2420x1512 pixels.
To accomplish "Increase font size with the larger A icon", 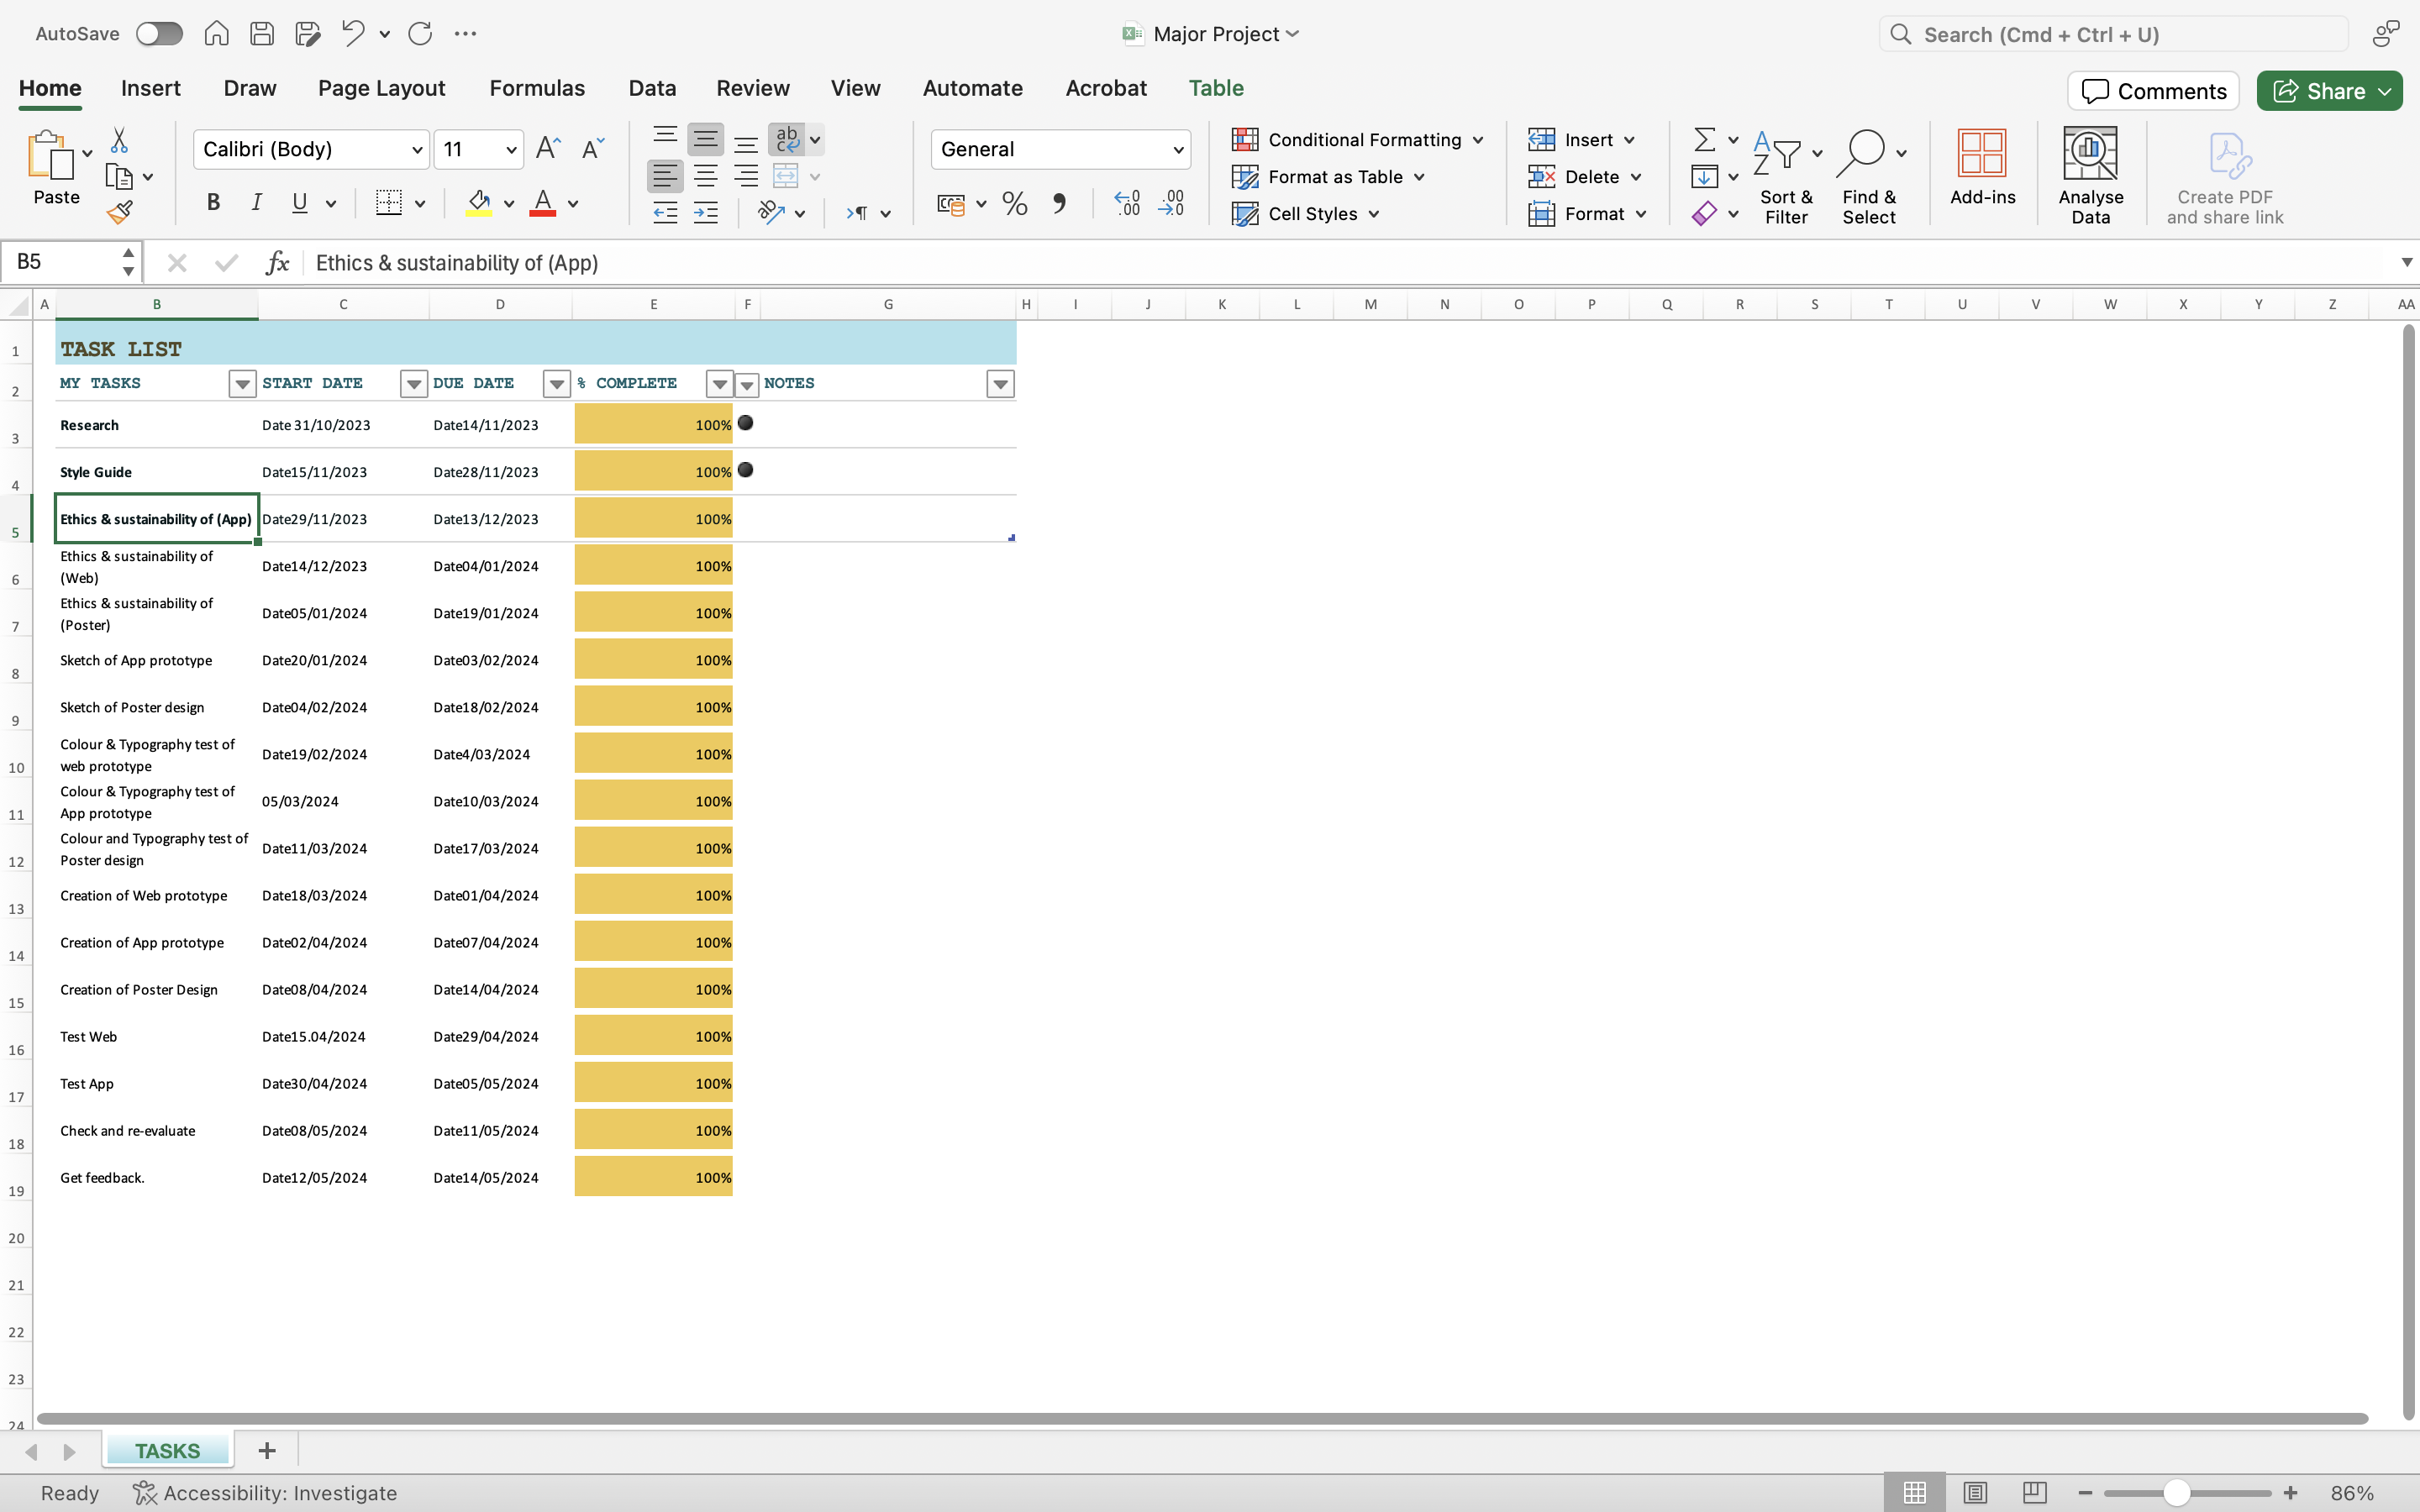I will click(x=548, y=149).
